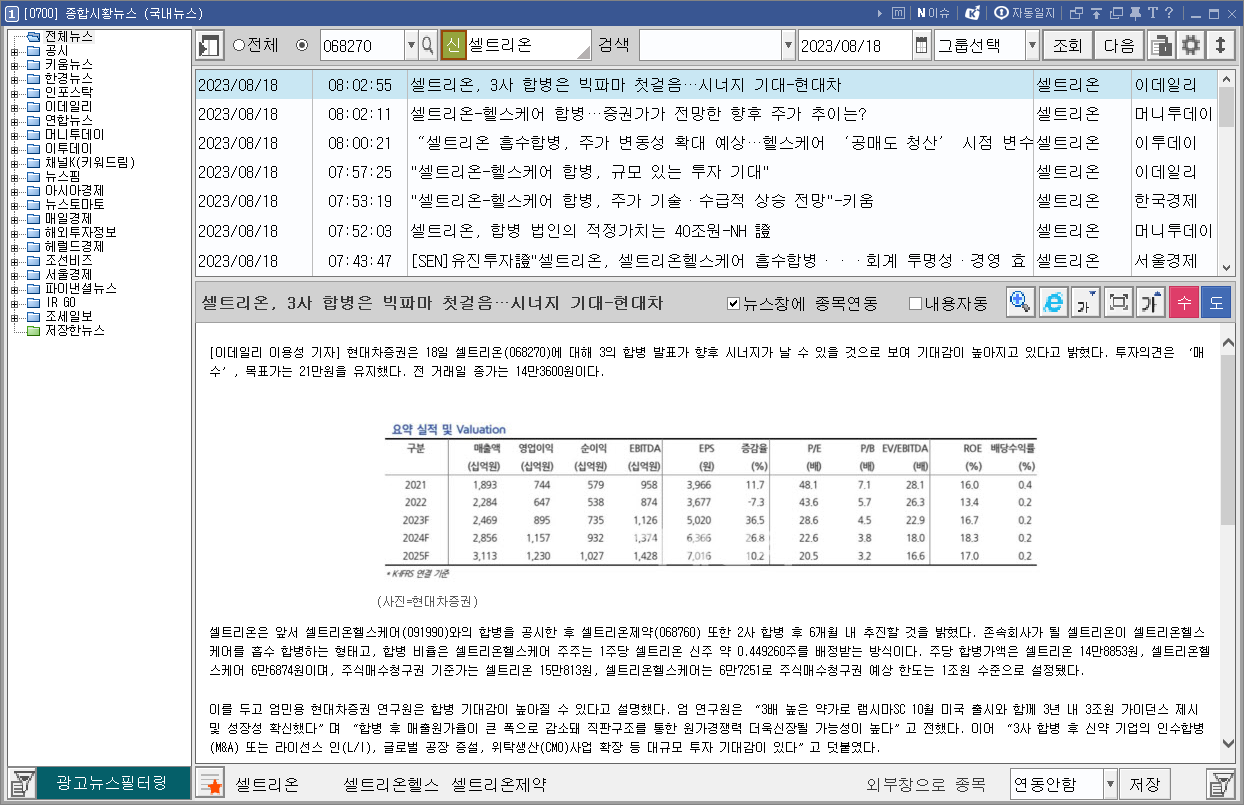Click the 광고뉴스필터링 button
The image size is (1244, 805).
[112, 783]
